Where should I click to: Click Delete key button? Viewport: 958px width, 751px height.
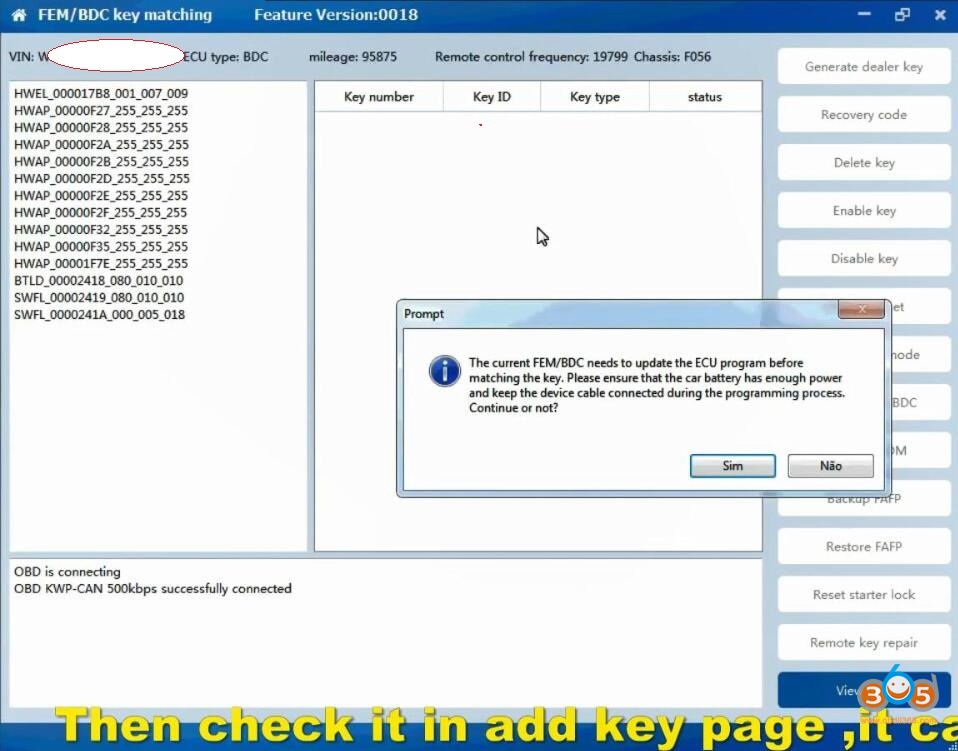click(x=864, y=163)
